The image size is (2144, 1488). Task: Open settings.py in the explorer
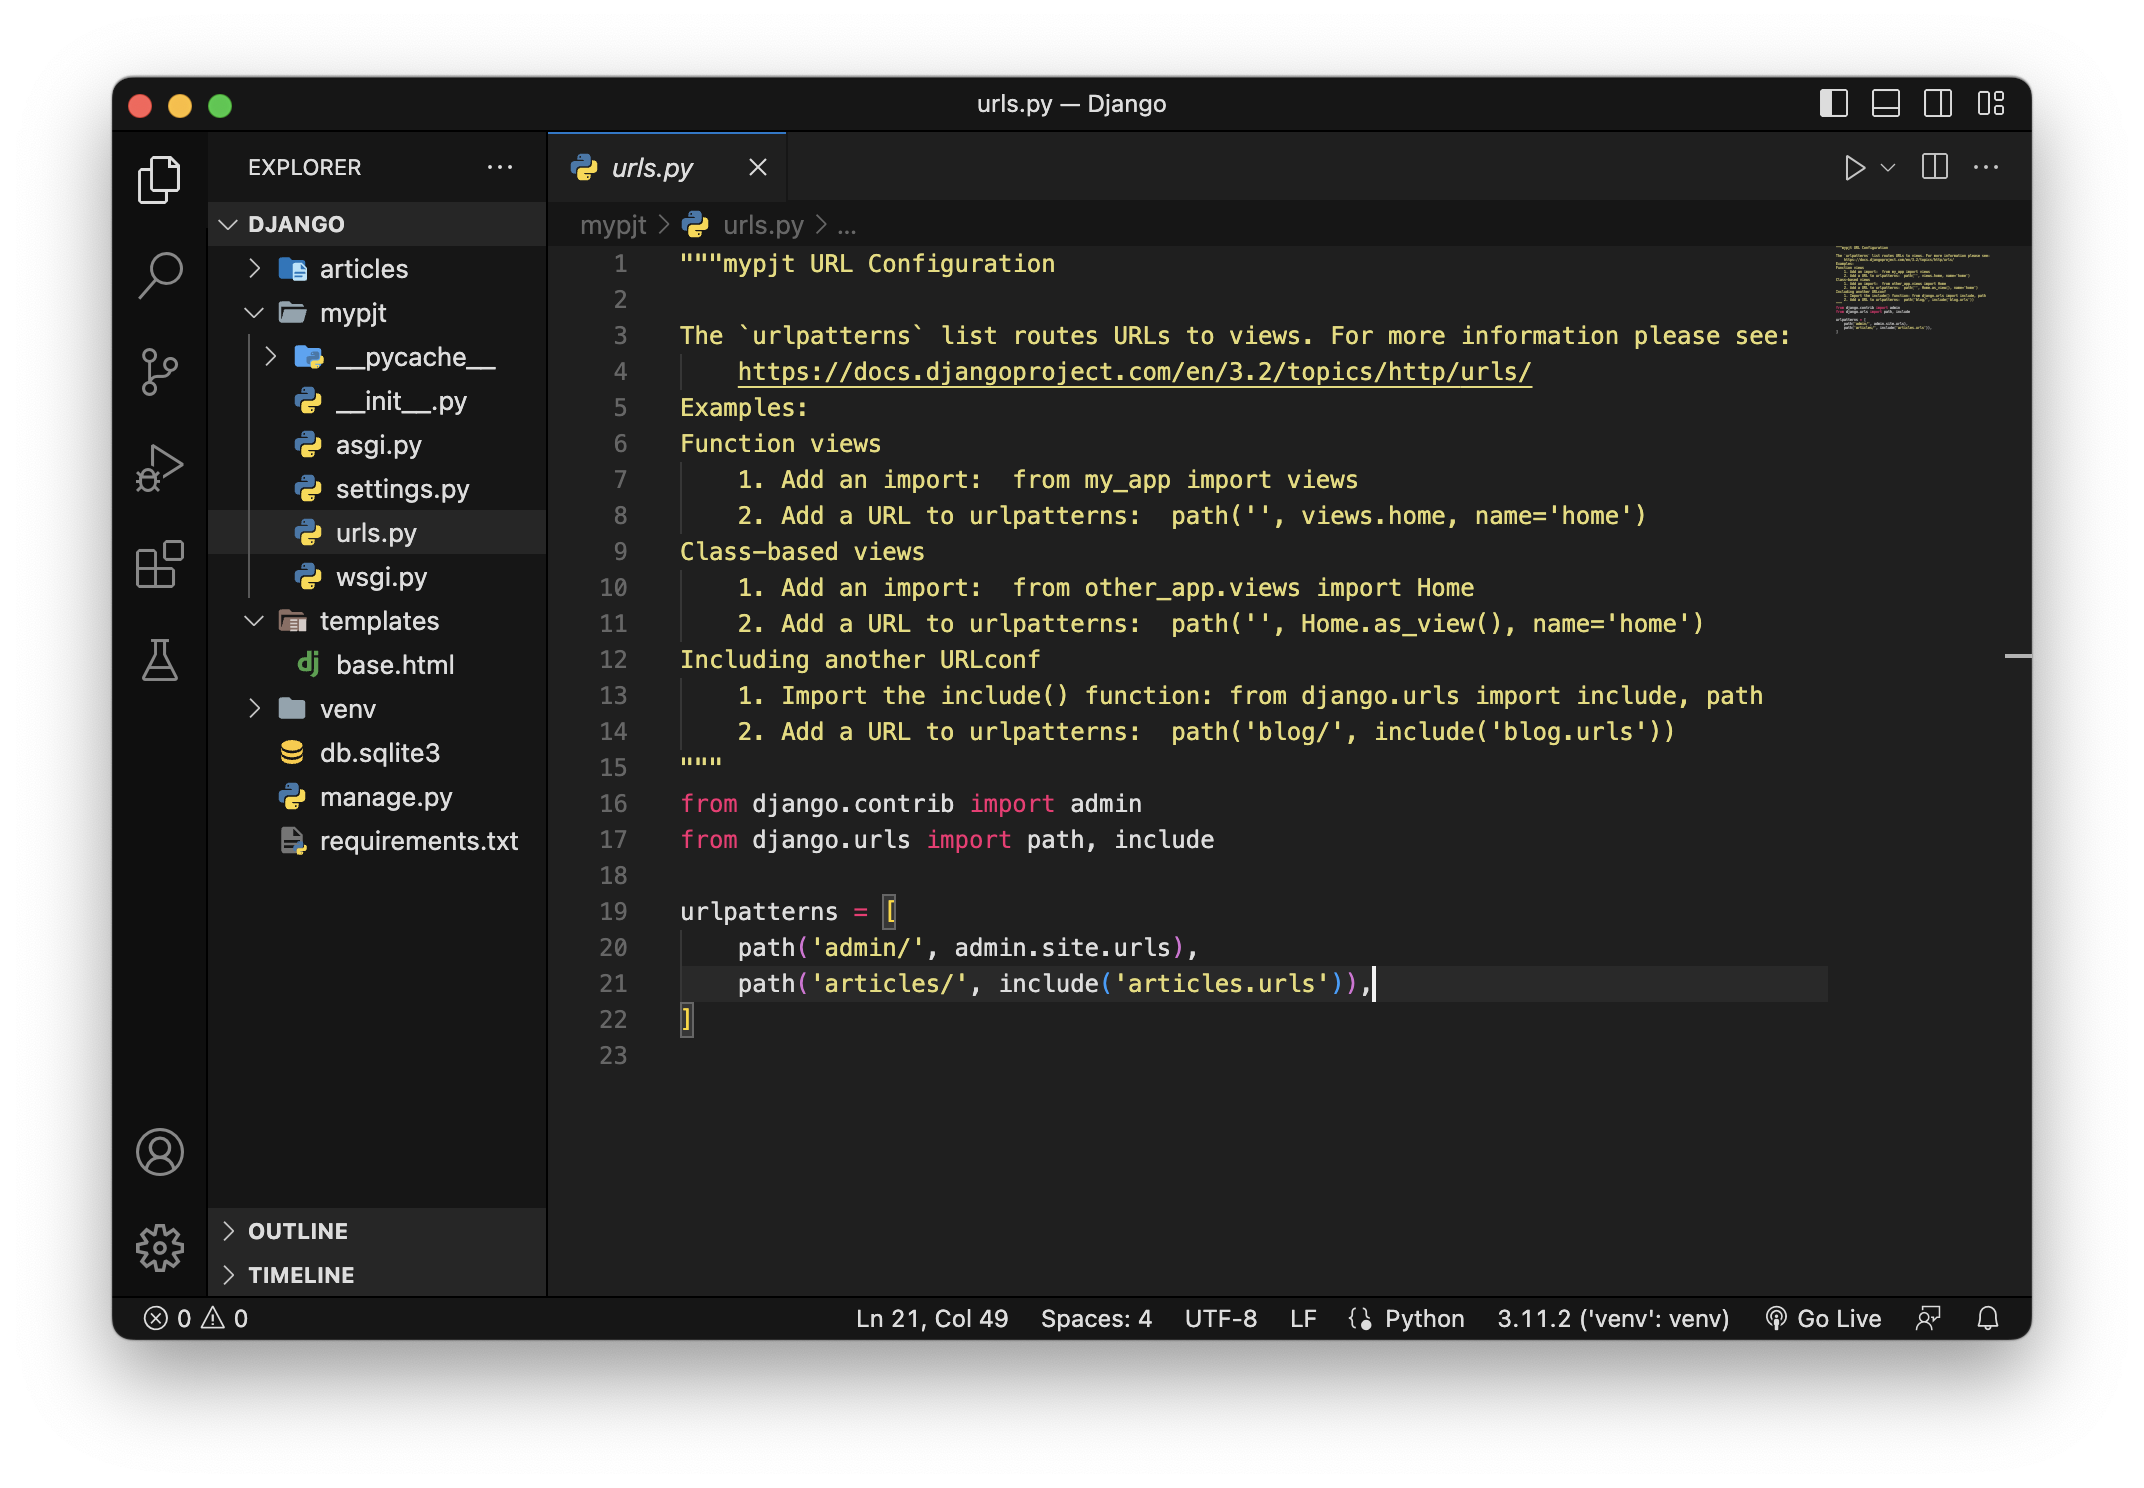(x=402, y=489)
